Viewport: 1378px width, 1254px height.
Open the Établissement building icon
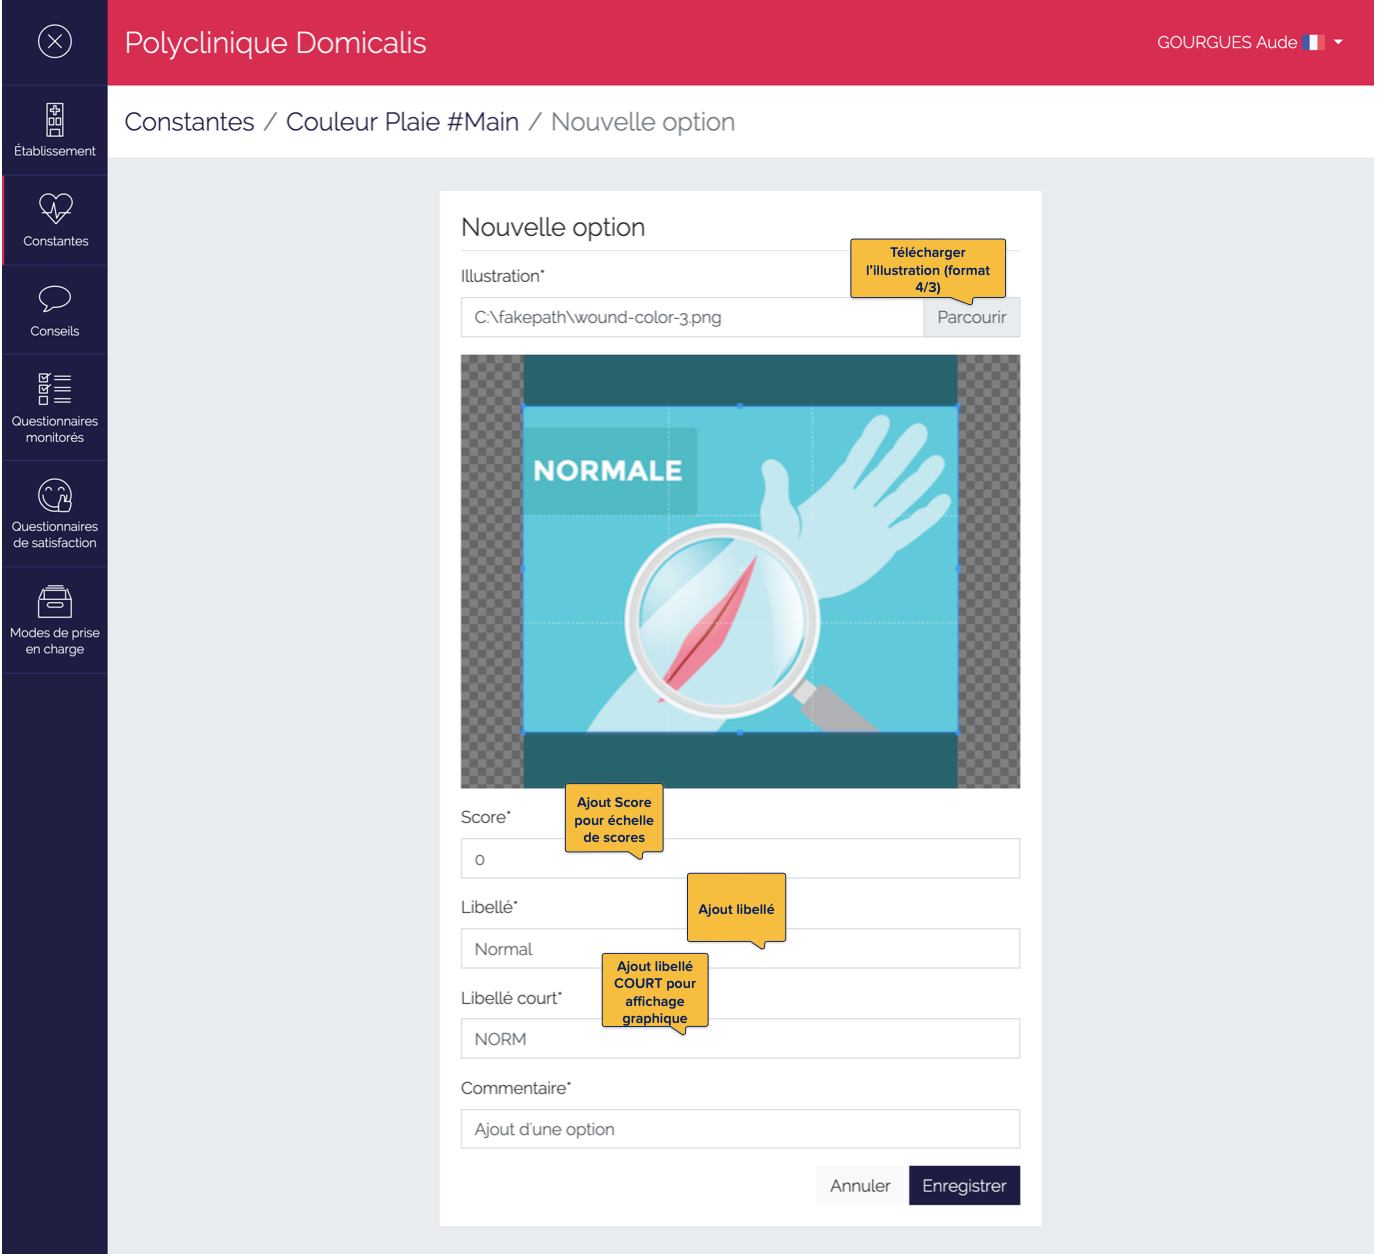pos(55,120)
